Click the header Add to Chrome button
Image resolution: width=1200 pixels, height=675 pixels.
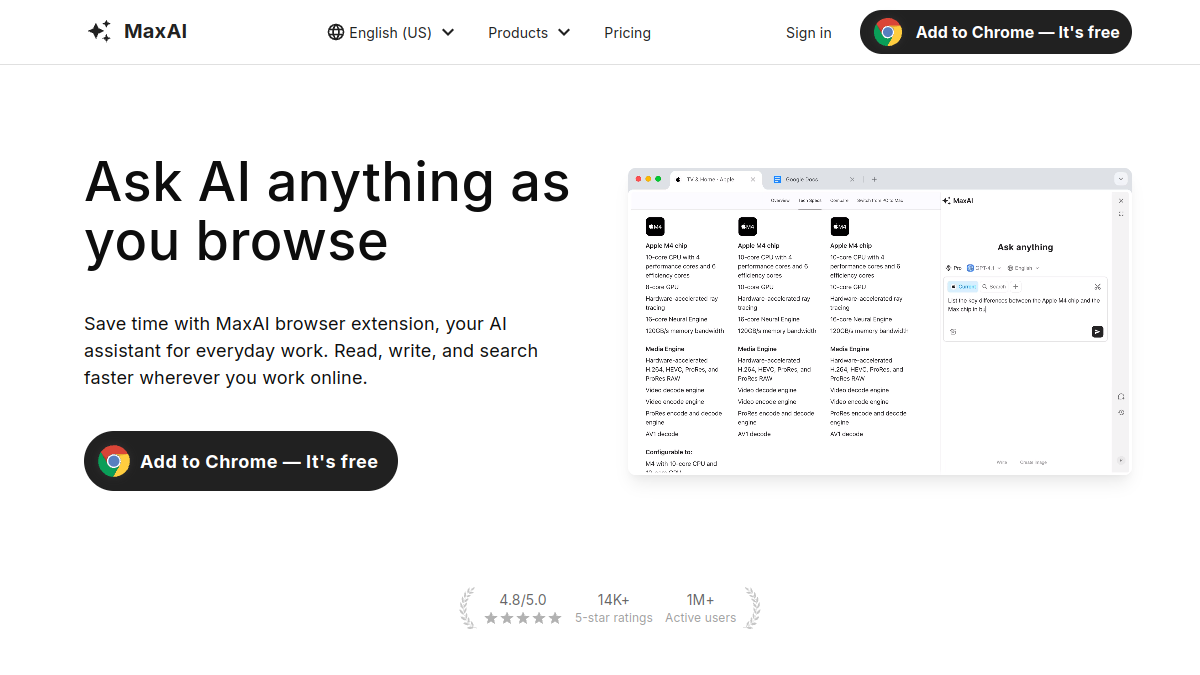click(x=996, y=32)
